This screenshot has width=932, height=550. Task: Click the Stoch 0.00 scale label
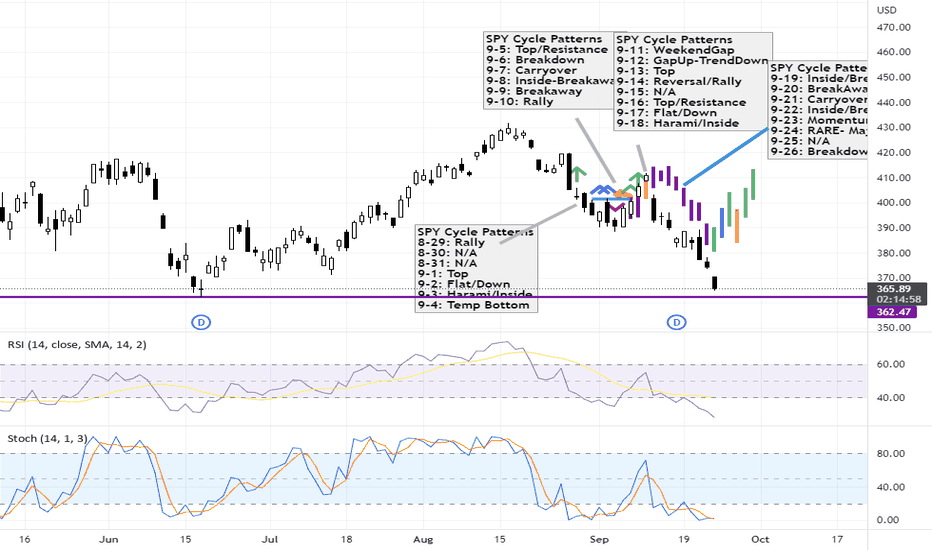887,520
